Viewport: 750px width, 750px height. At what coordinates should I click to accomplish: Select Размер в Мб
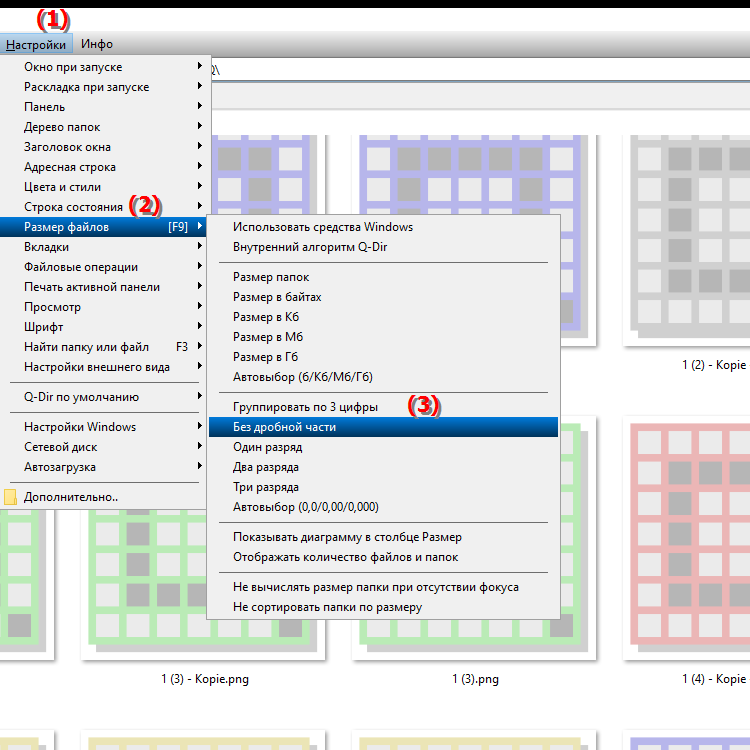[383, 337]
